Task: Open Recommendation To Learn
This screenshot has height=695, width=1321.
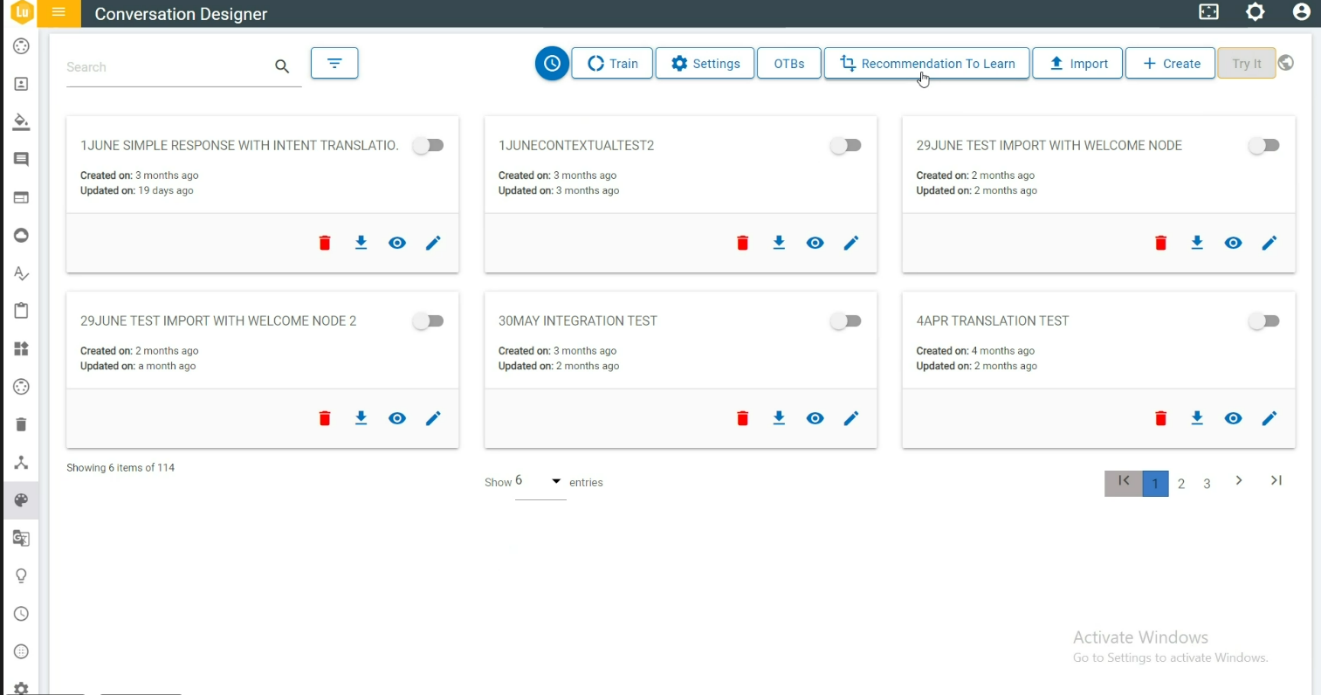Action: coord(927,63)
